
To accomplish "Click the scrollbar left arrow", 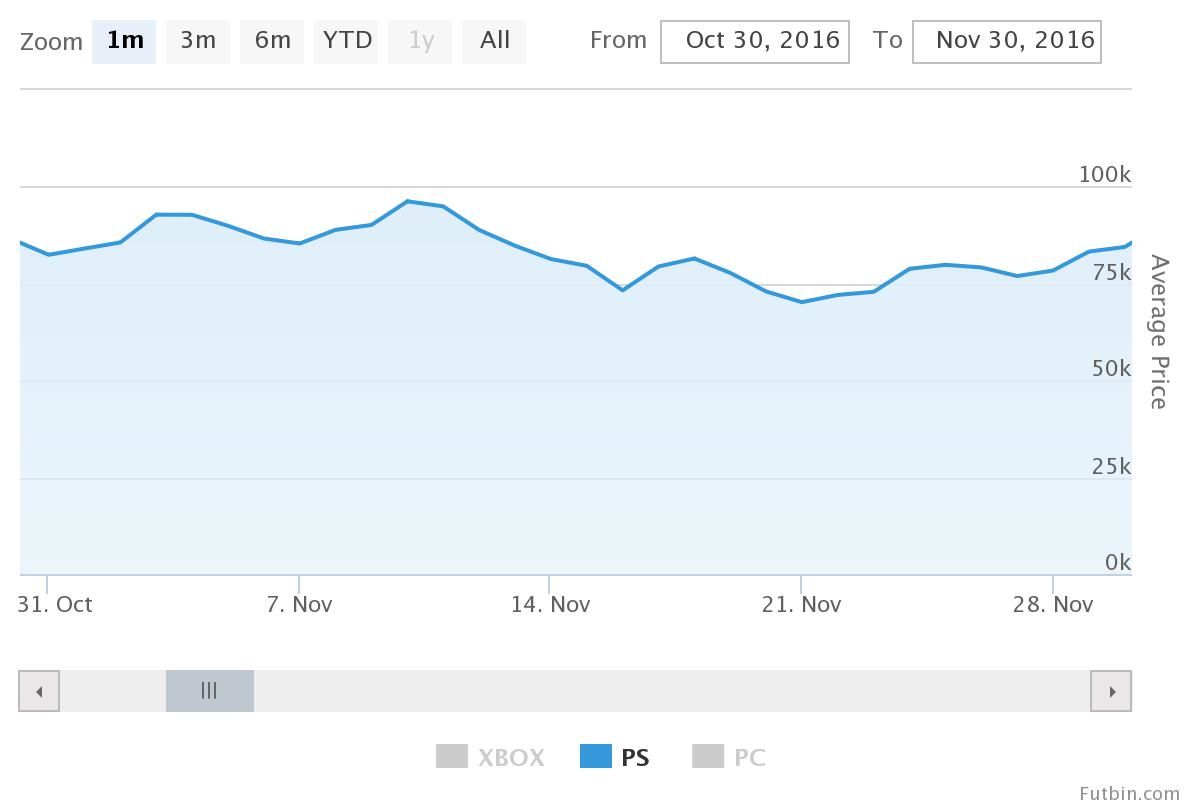I will (x=39, y=691).
